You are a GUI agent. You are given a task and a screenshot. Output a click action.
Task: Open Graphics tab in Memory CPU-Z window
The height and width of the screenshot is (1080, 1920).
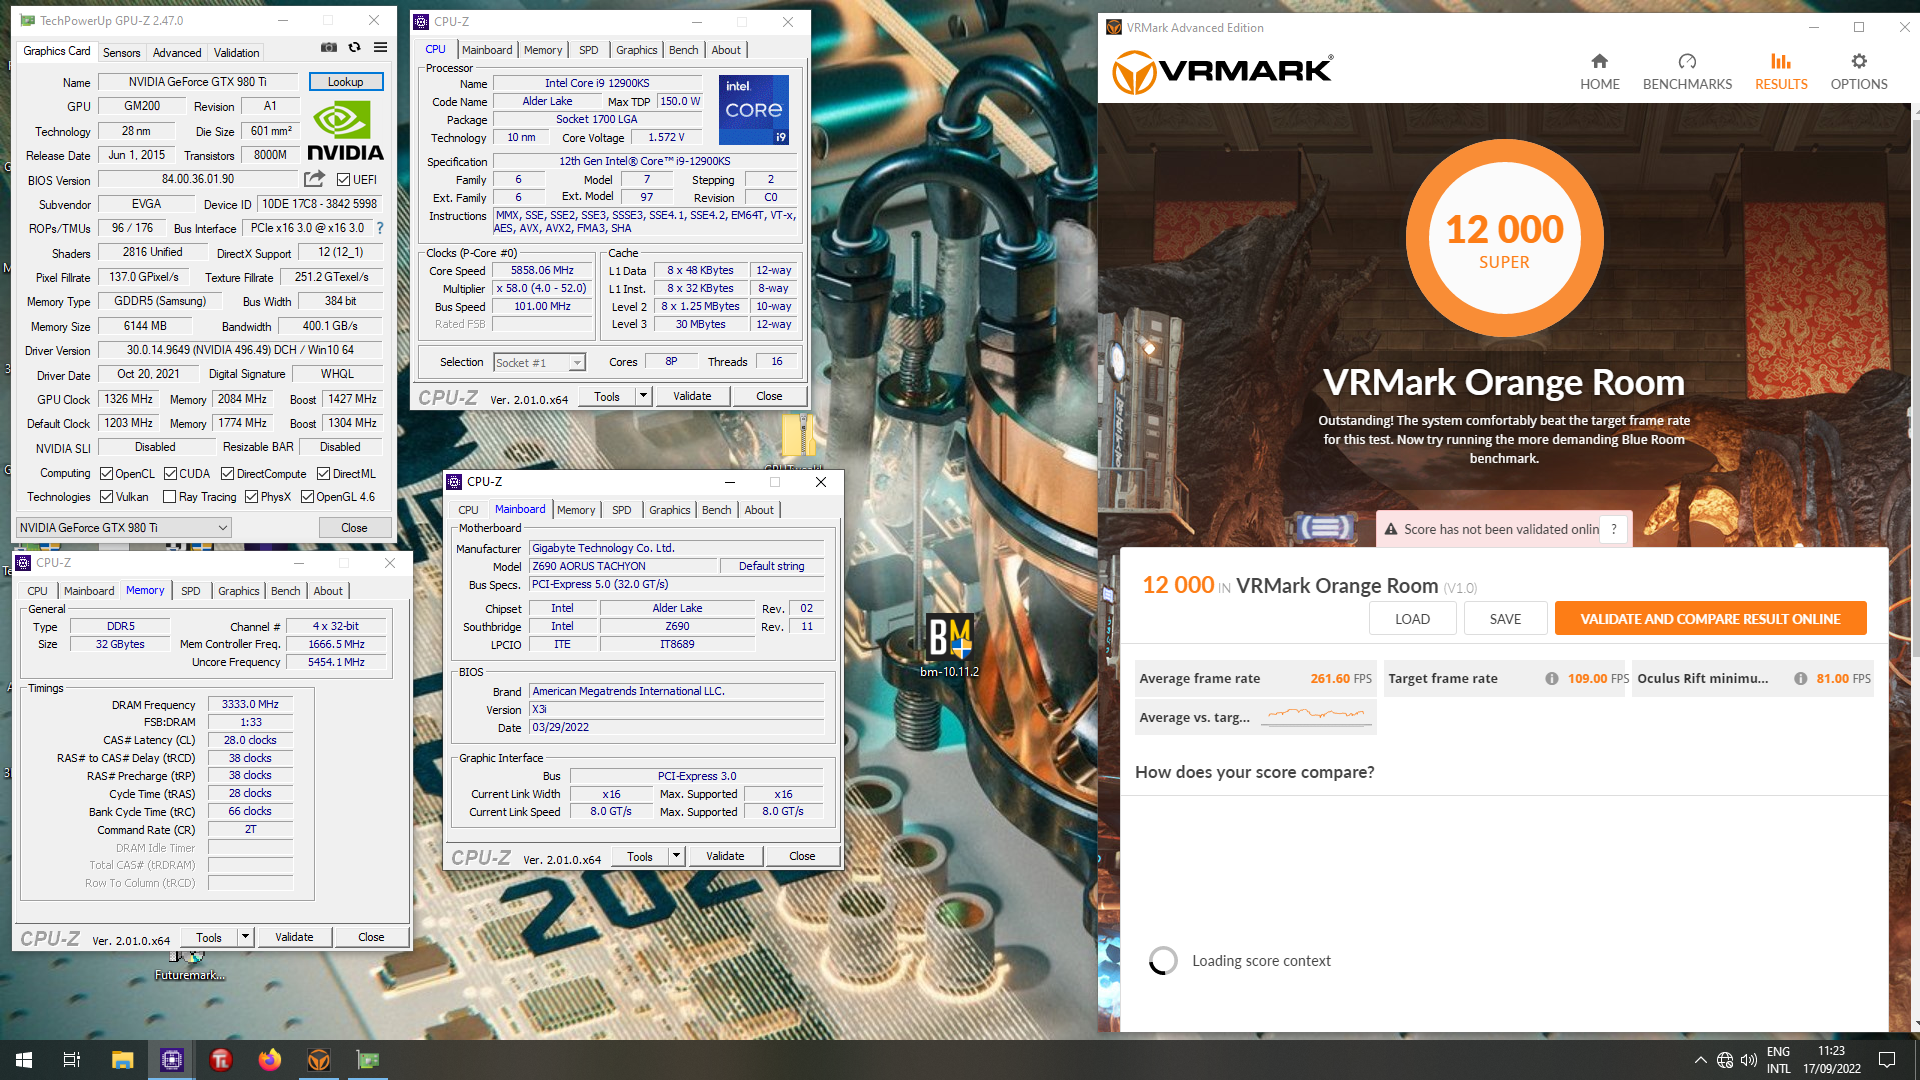[238, 591]
